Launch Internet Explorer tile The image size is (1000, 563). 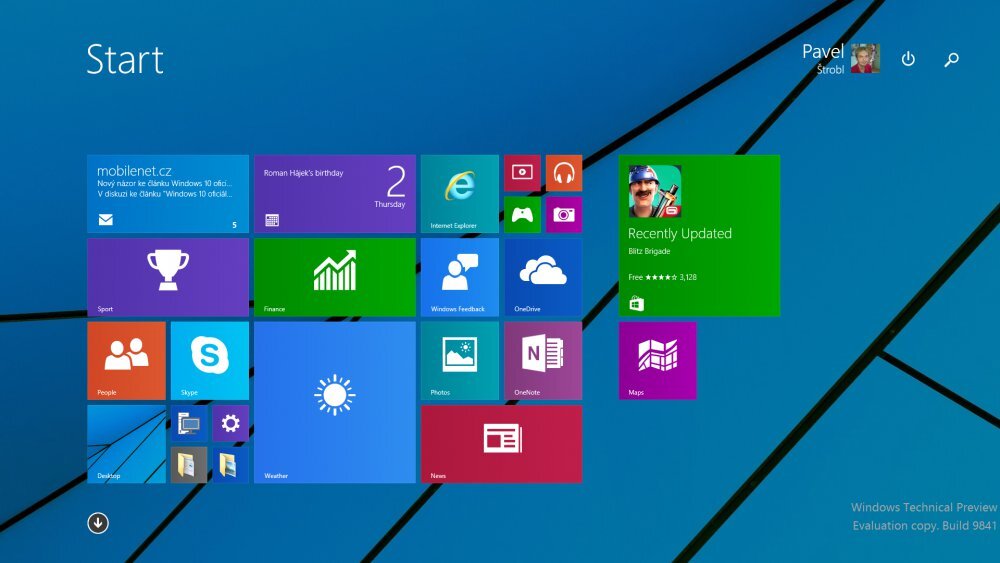coord(460,194)
